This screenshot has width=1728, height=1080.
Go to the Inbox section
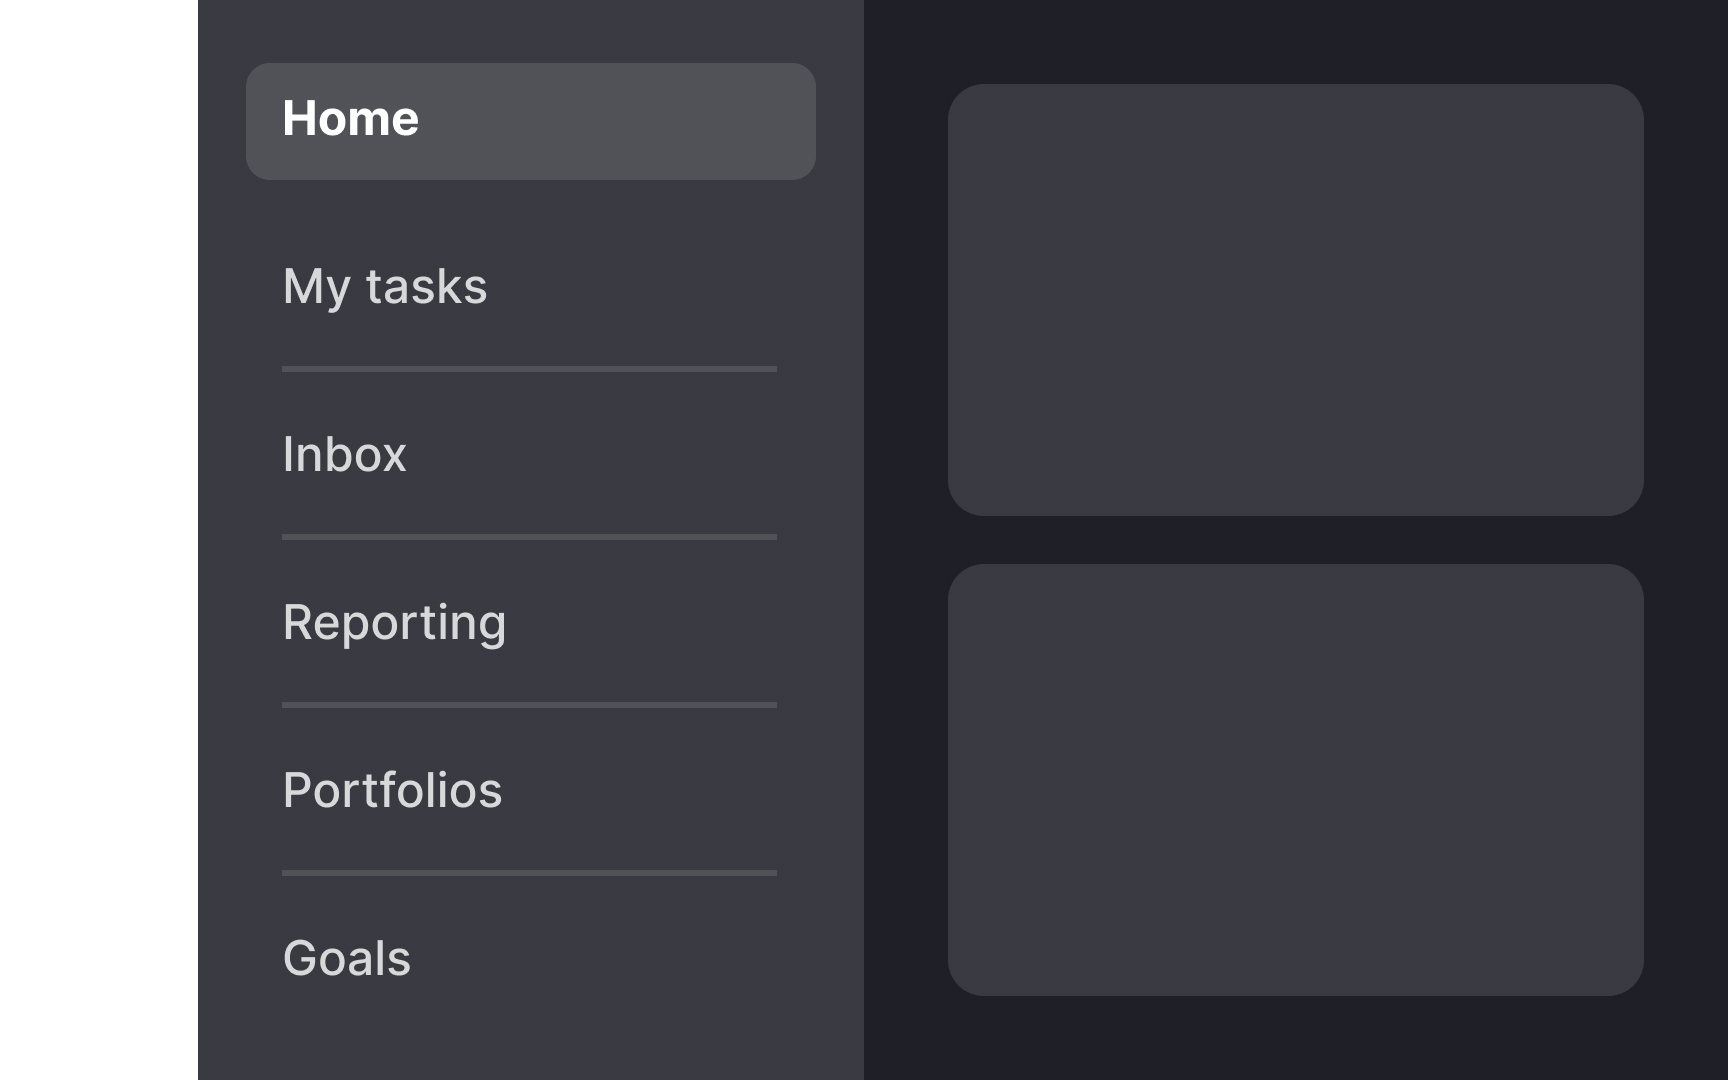click(x=344, y=455)
